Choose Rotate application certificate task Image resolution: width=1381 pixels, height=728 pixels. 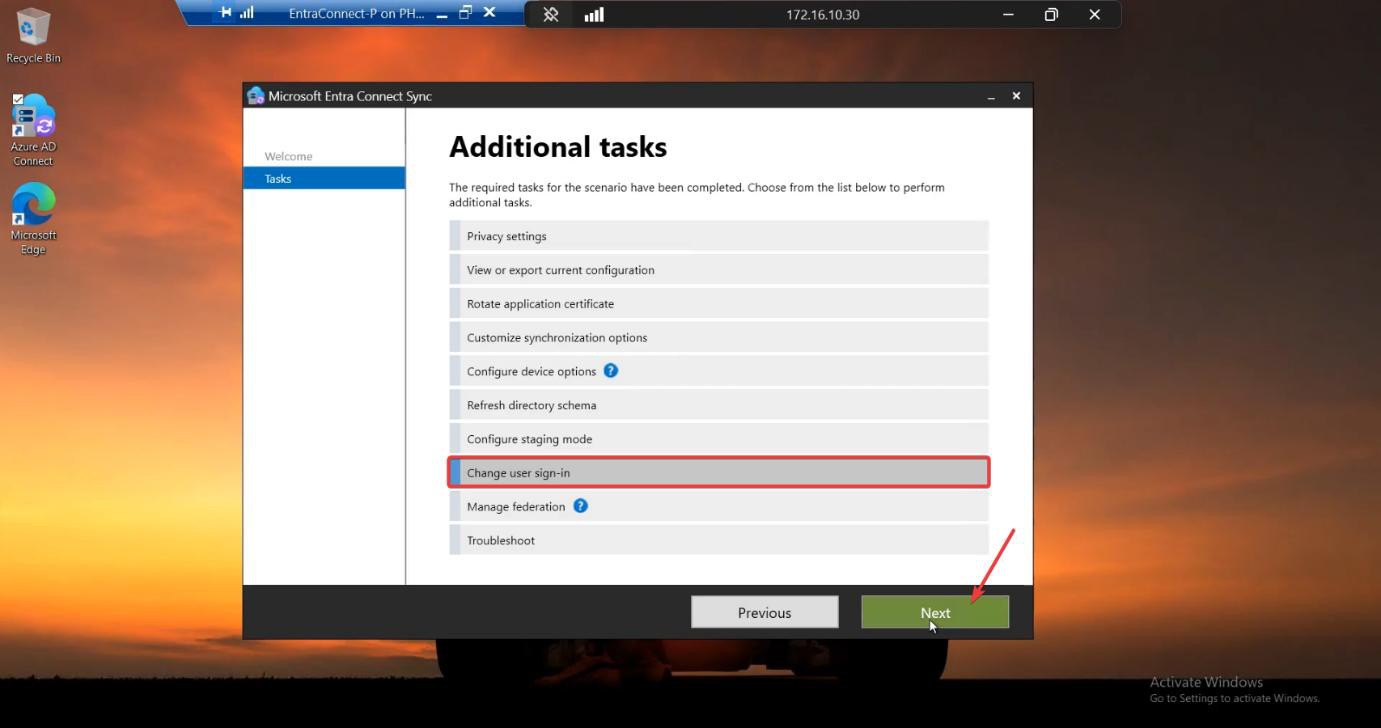coord(719,304)
